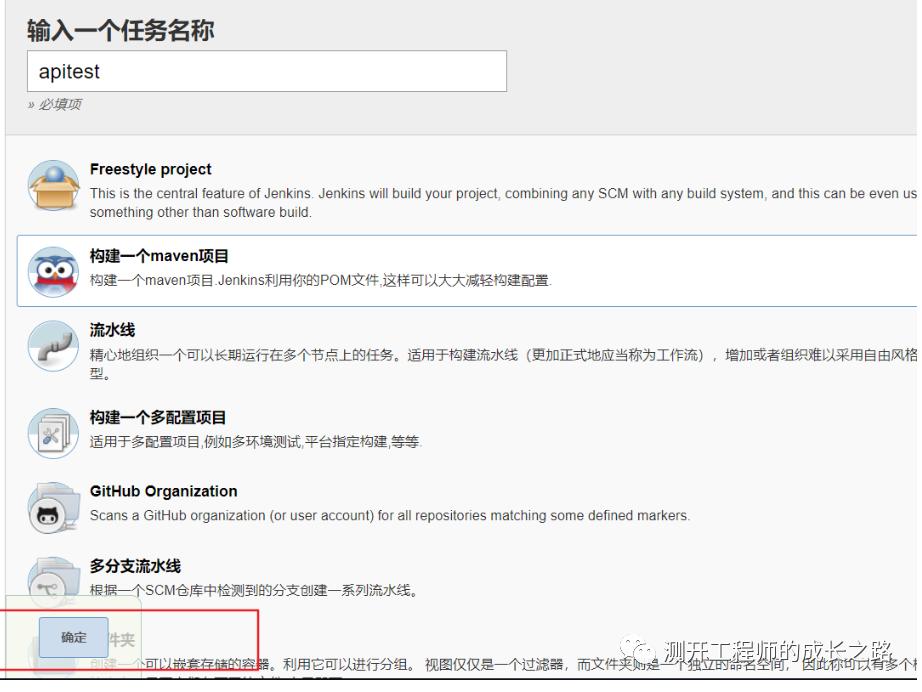The width and height of the screenshot is (922, 692).
Task: Click the 构建一个多配置项目 tools icon
Action: tap(54, 433)
